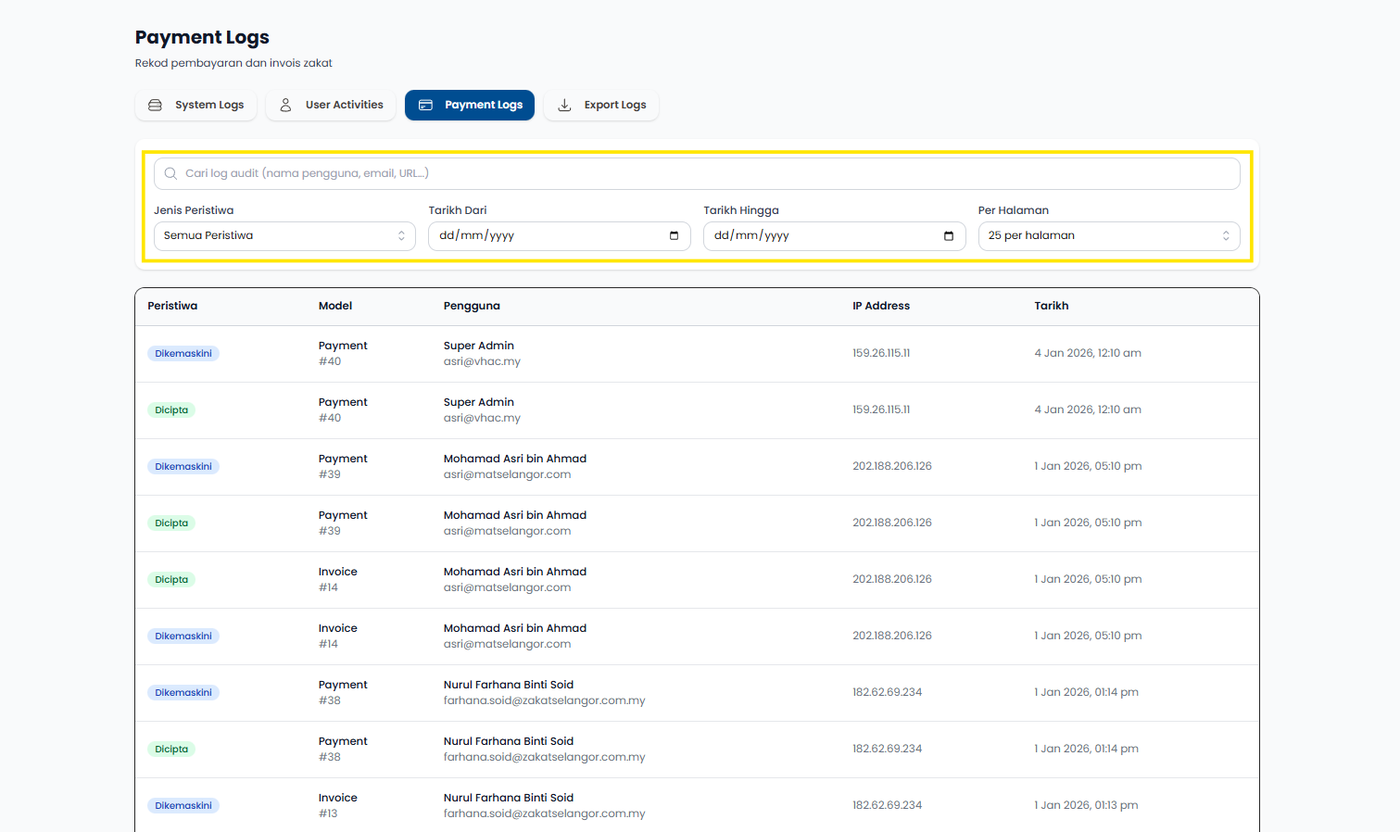The width and height of the screenshot is (1400, 832).
Task: Click the Dikemaskini badge for Payment #40
Action: tap(183, 354)
